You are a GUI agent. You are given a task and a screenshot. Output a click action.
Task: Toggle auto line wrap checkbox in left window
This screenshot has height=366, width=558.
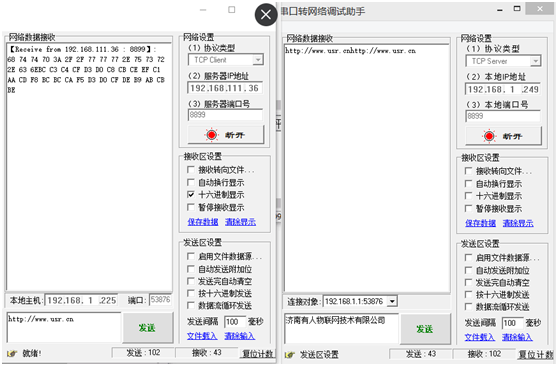[191, 182]
